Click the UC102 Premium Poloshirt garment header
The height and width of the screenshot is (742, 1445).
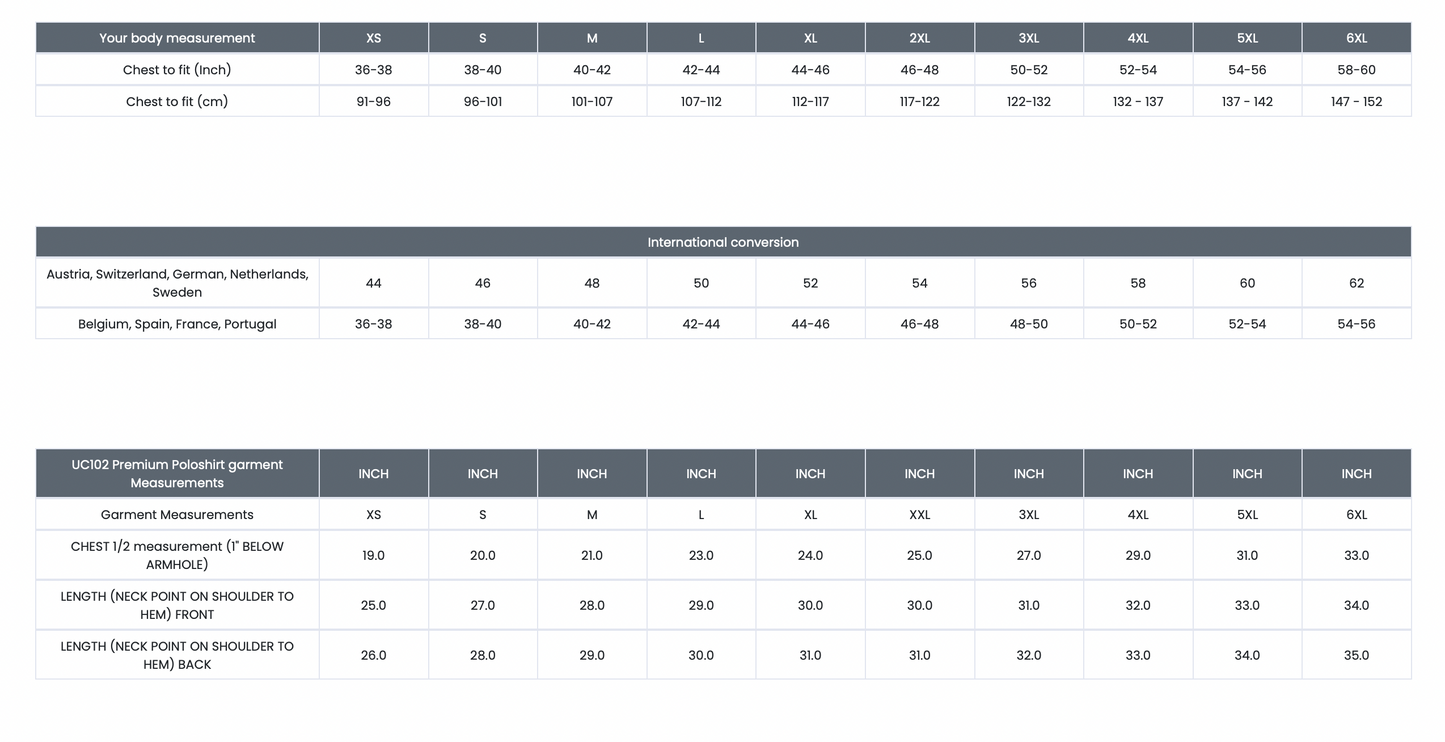177,473
